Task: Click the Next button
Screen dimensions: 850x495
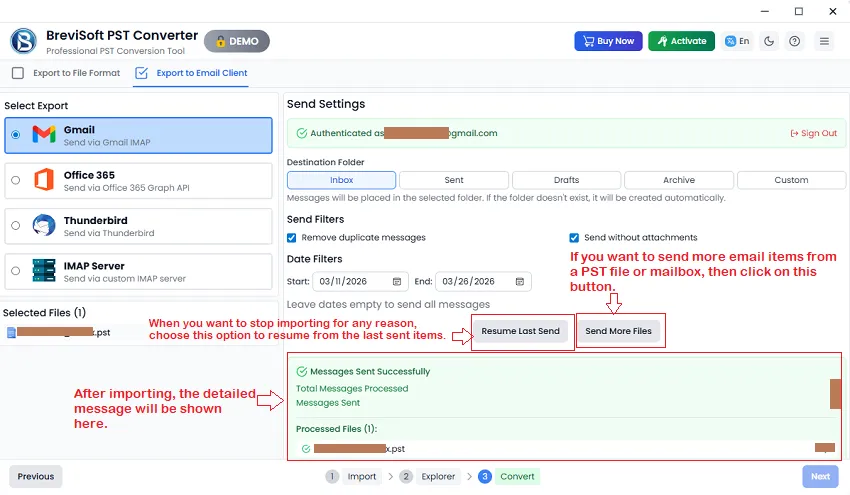Action: pyautogui.click(x=820, y=477)
